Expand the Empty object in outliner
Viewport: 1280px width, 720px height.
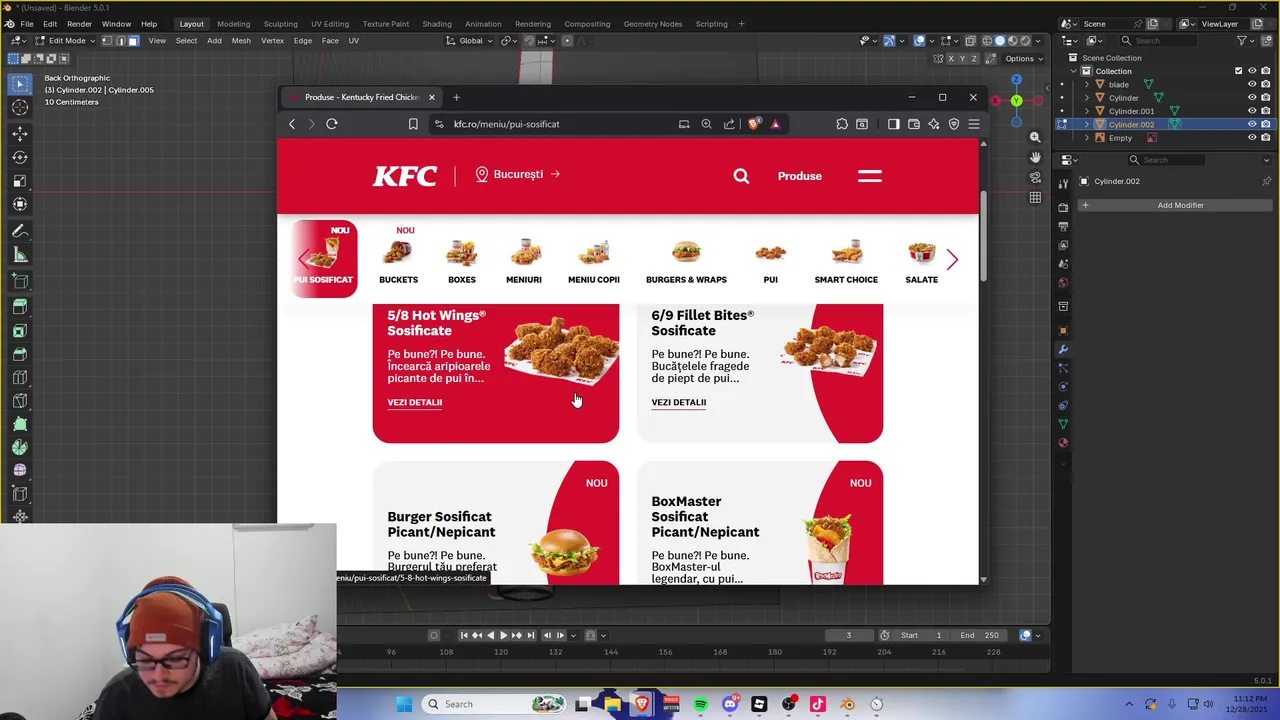click(1087, 138)
